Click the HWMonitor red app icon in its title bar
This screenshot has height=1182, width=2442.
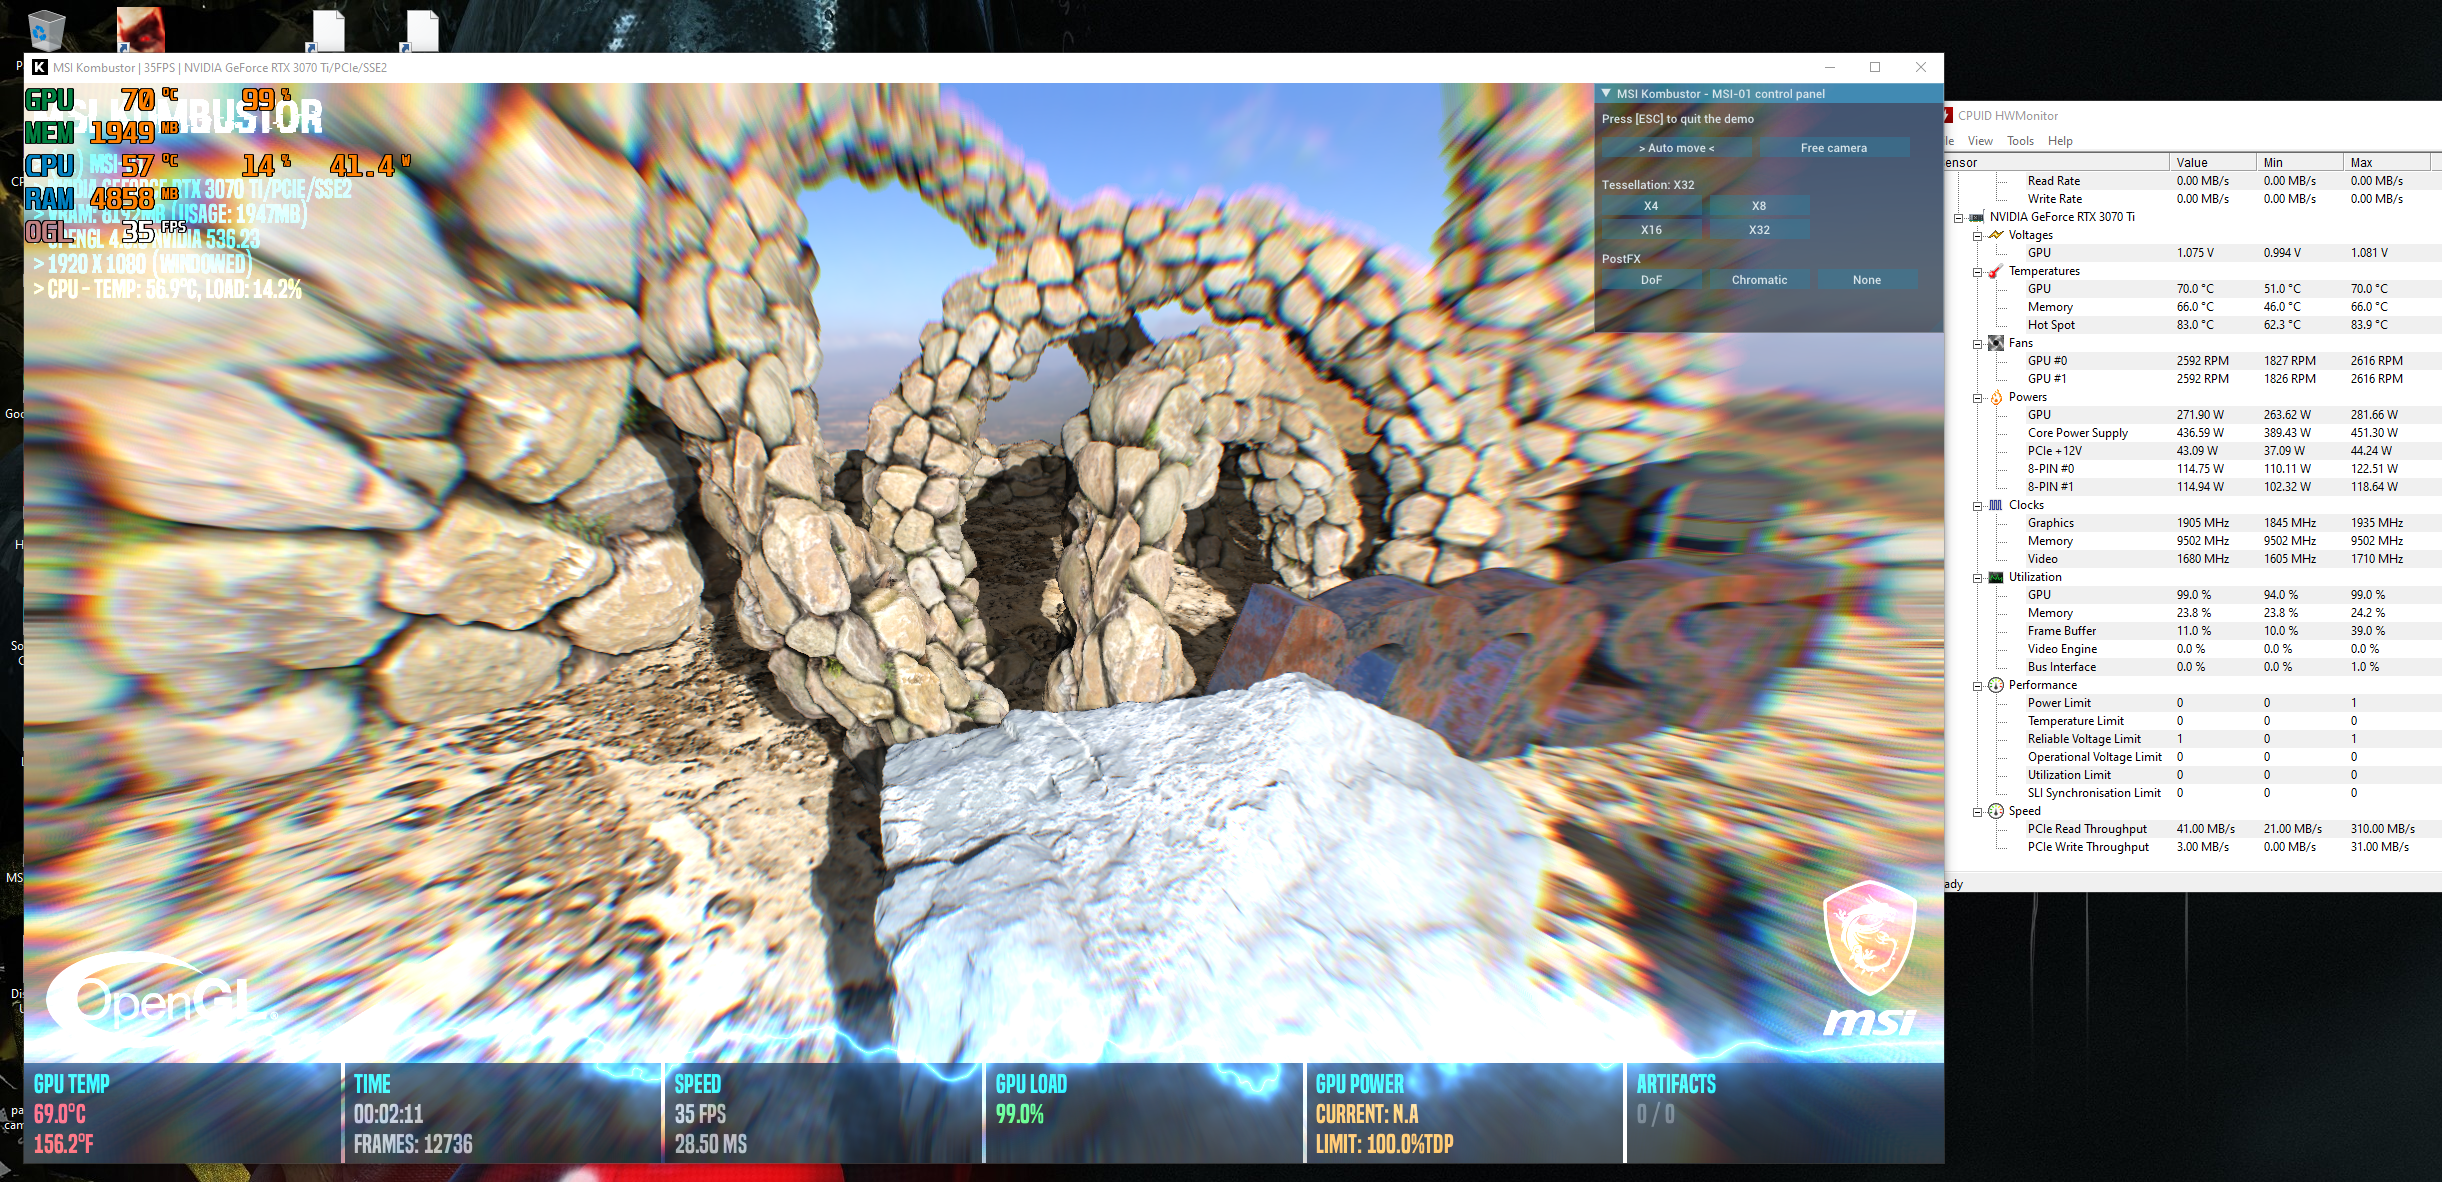click(1948, 115)
